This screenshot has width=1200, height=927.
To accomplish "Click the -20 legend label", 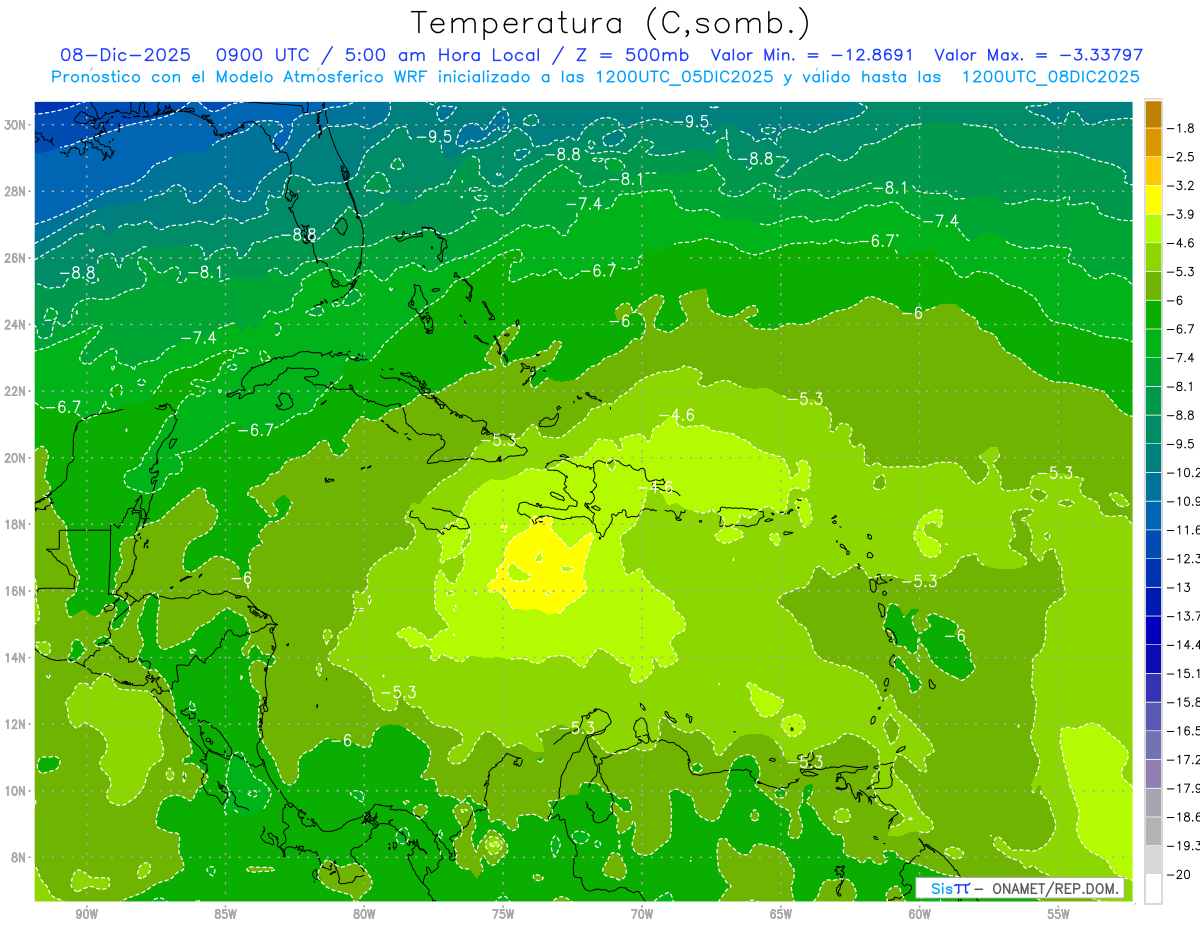I will pyautogui.click(x=1180, y=875).
